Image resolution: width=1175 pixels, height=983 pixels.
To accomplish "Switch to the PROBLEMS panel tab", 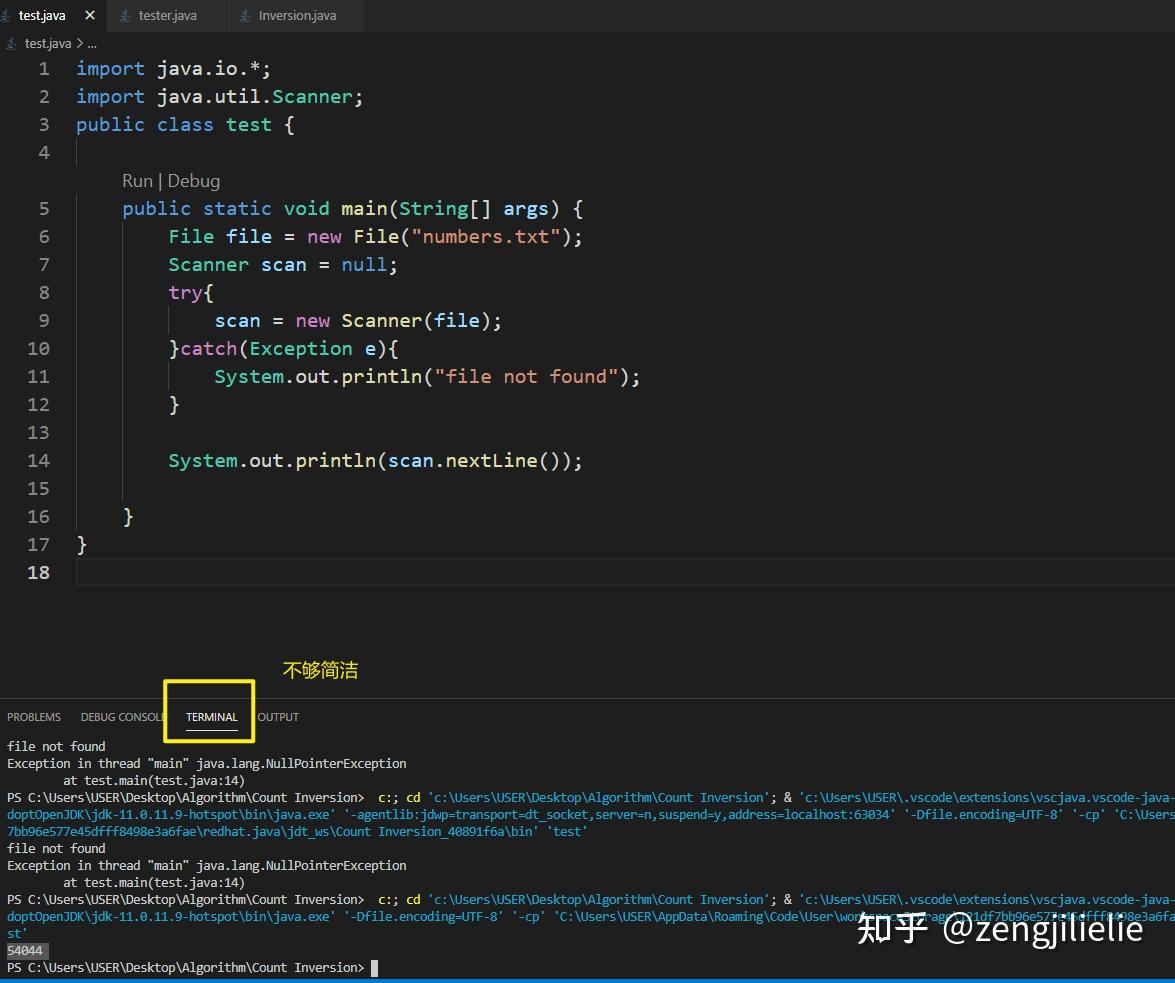I will (x=34, y=717).
